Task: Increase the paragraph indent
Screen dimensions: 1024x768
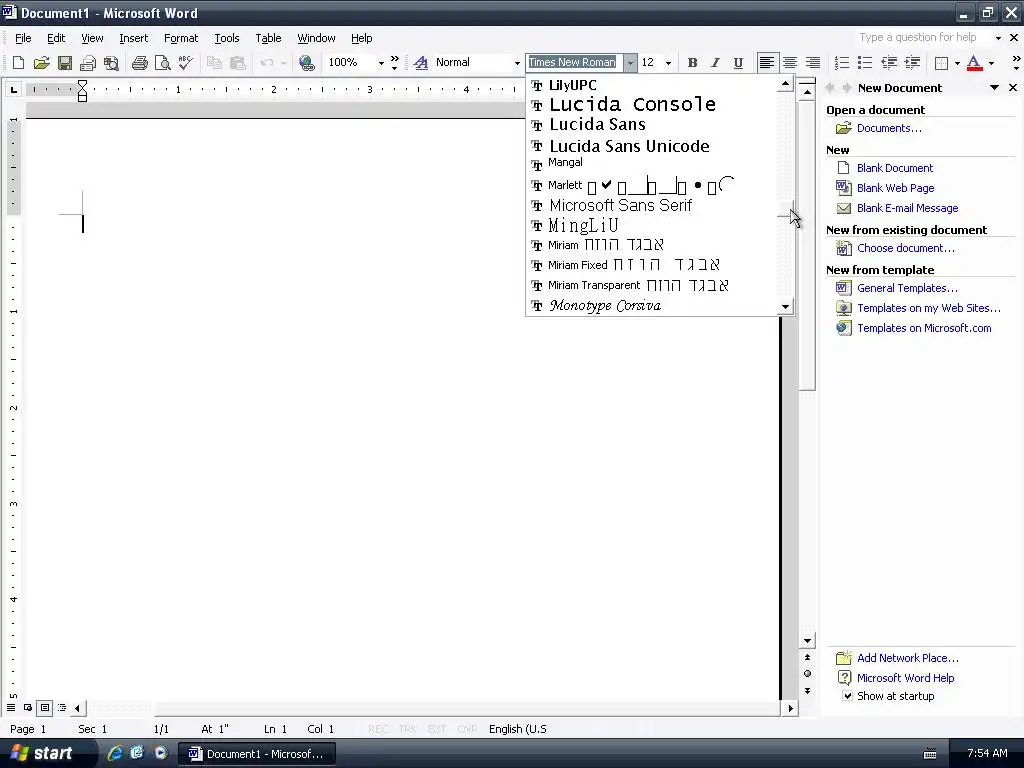Action: pyautogui.click(x=912, y=63)
